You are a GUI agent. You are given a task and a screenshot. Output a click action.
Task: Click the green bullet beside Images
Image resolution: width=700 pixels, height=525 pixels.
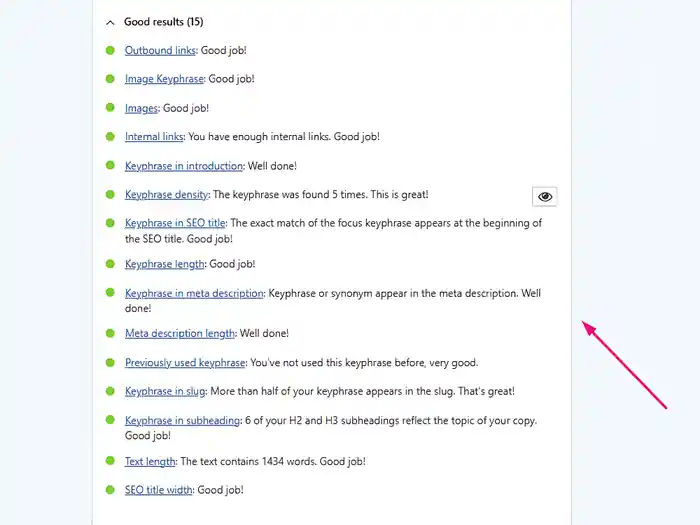point(110,107)
